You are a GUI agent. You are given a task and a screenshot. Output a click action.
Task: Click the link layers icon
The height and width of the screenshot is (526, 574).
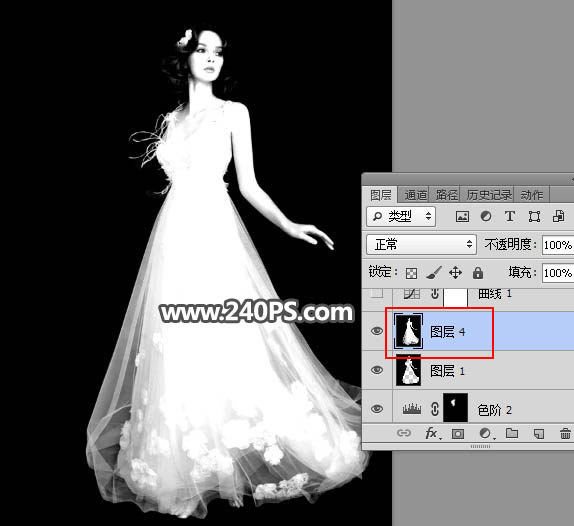point(404,433)
